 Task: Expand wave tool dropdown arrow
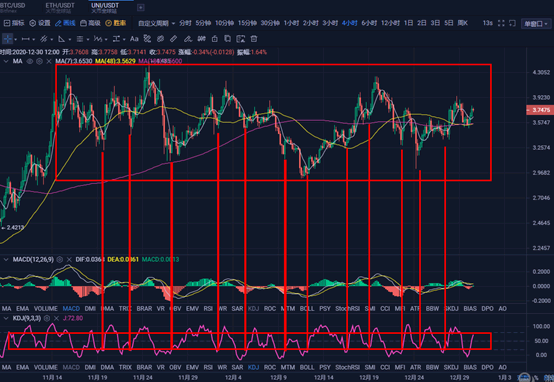pos(106,39)
